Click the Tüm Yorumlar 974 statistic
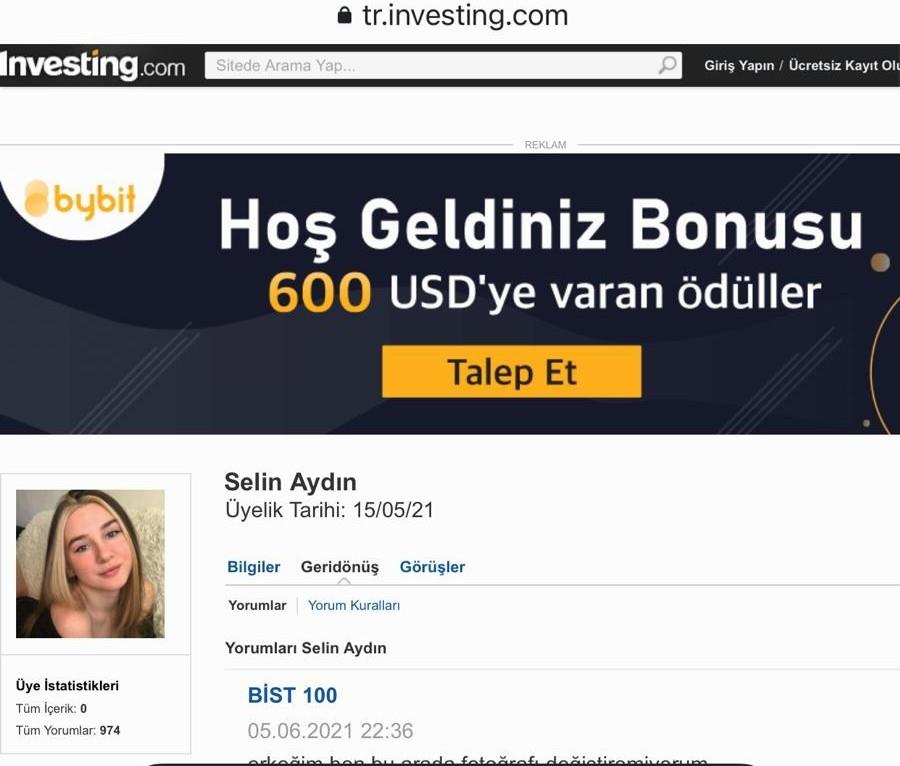Image resolution: width=900 pixels, height=766 pixels. pyautogui.click(x=68, y=730)
